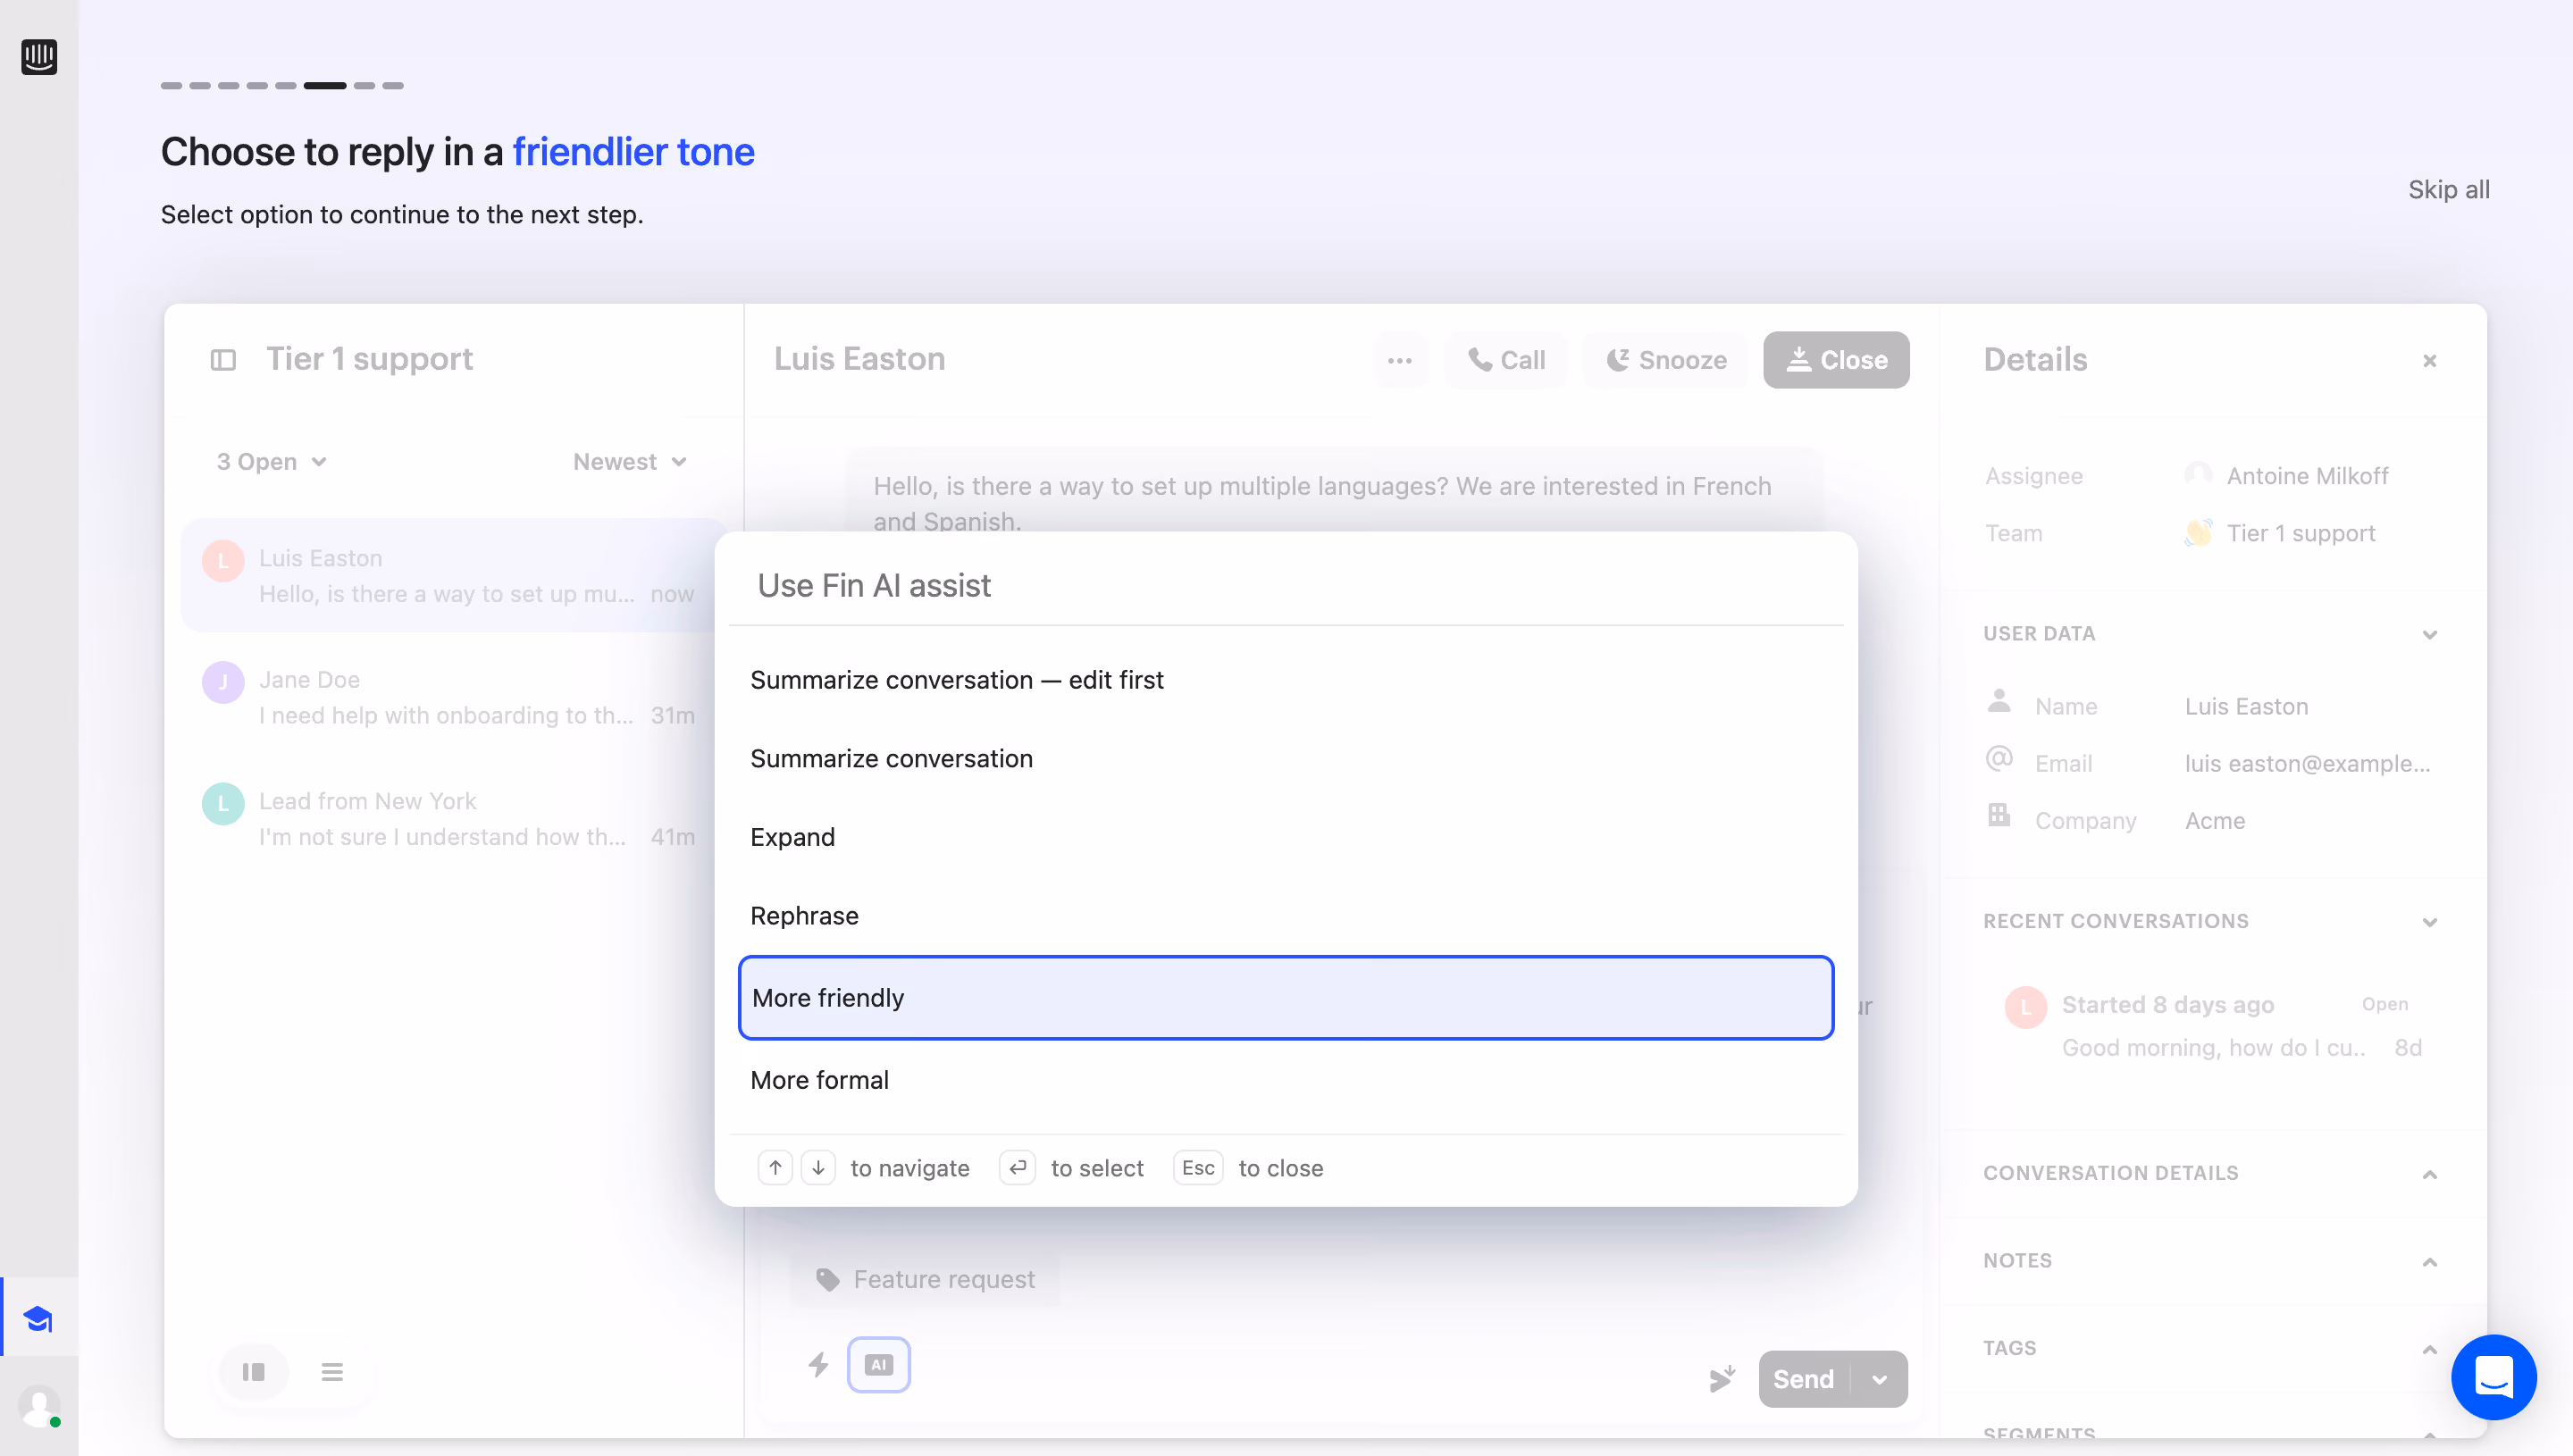Open the graduation cap onboarding icon
The width and height of the screenshot is (2573, 1456).
(39, 1319)
